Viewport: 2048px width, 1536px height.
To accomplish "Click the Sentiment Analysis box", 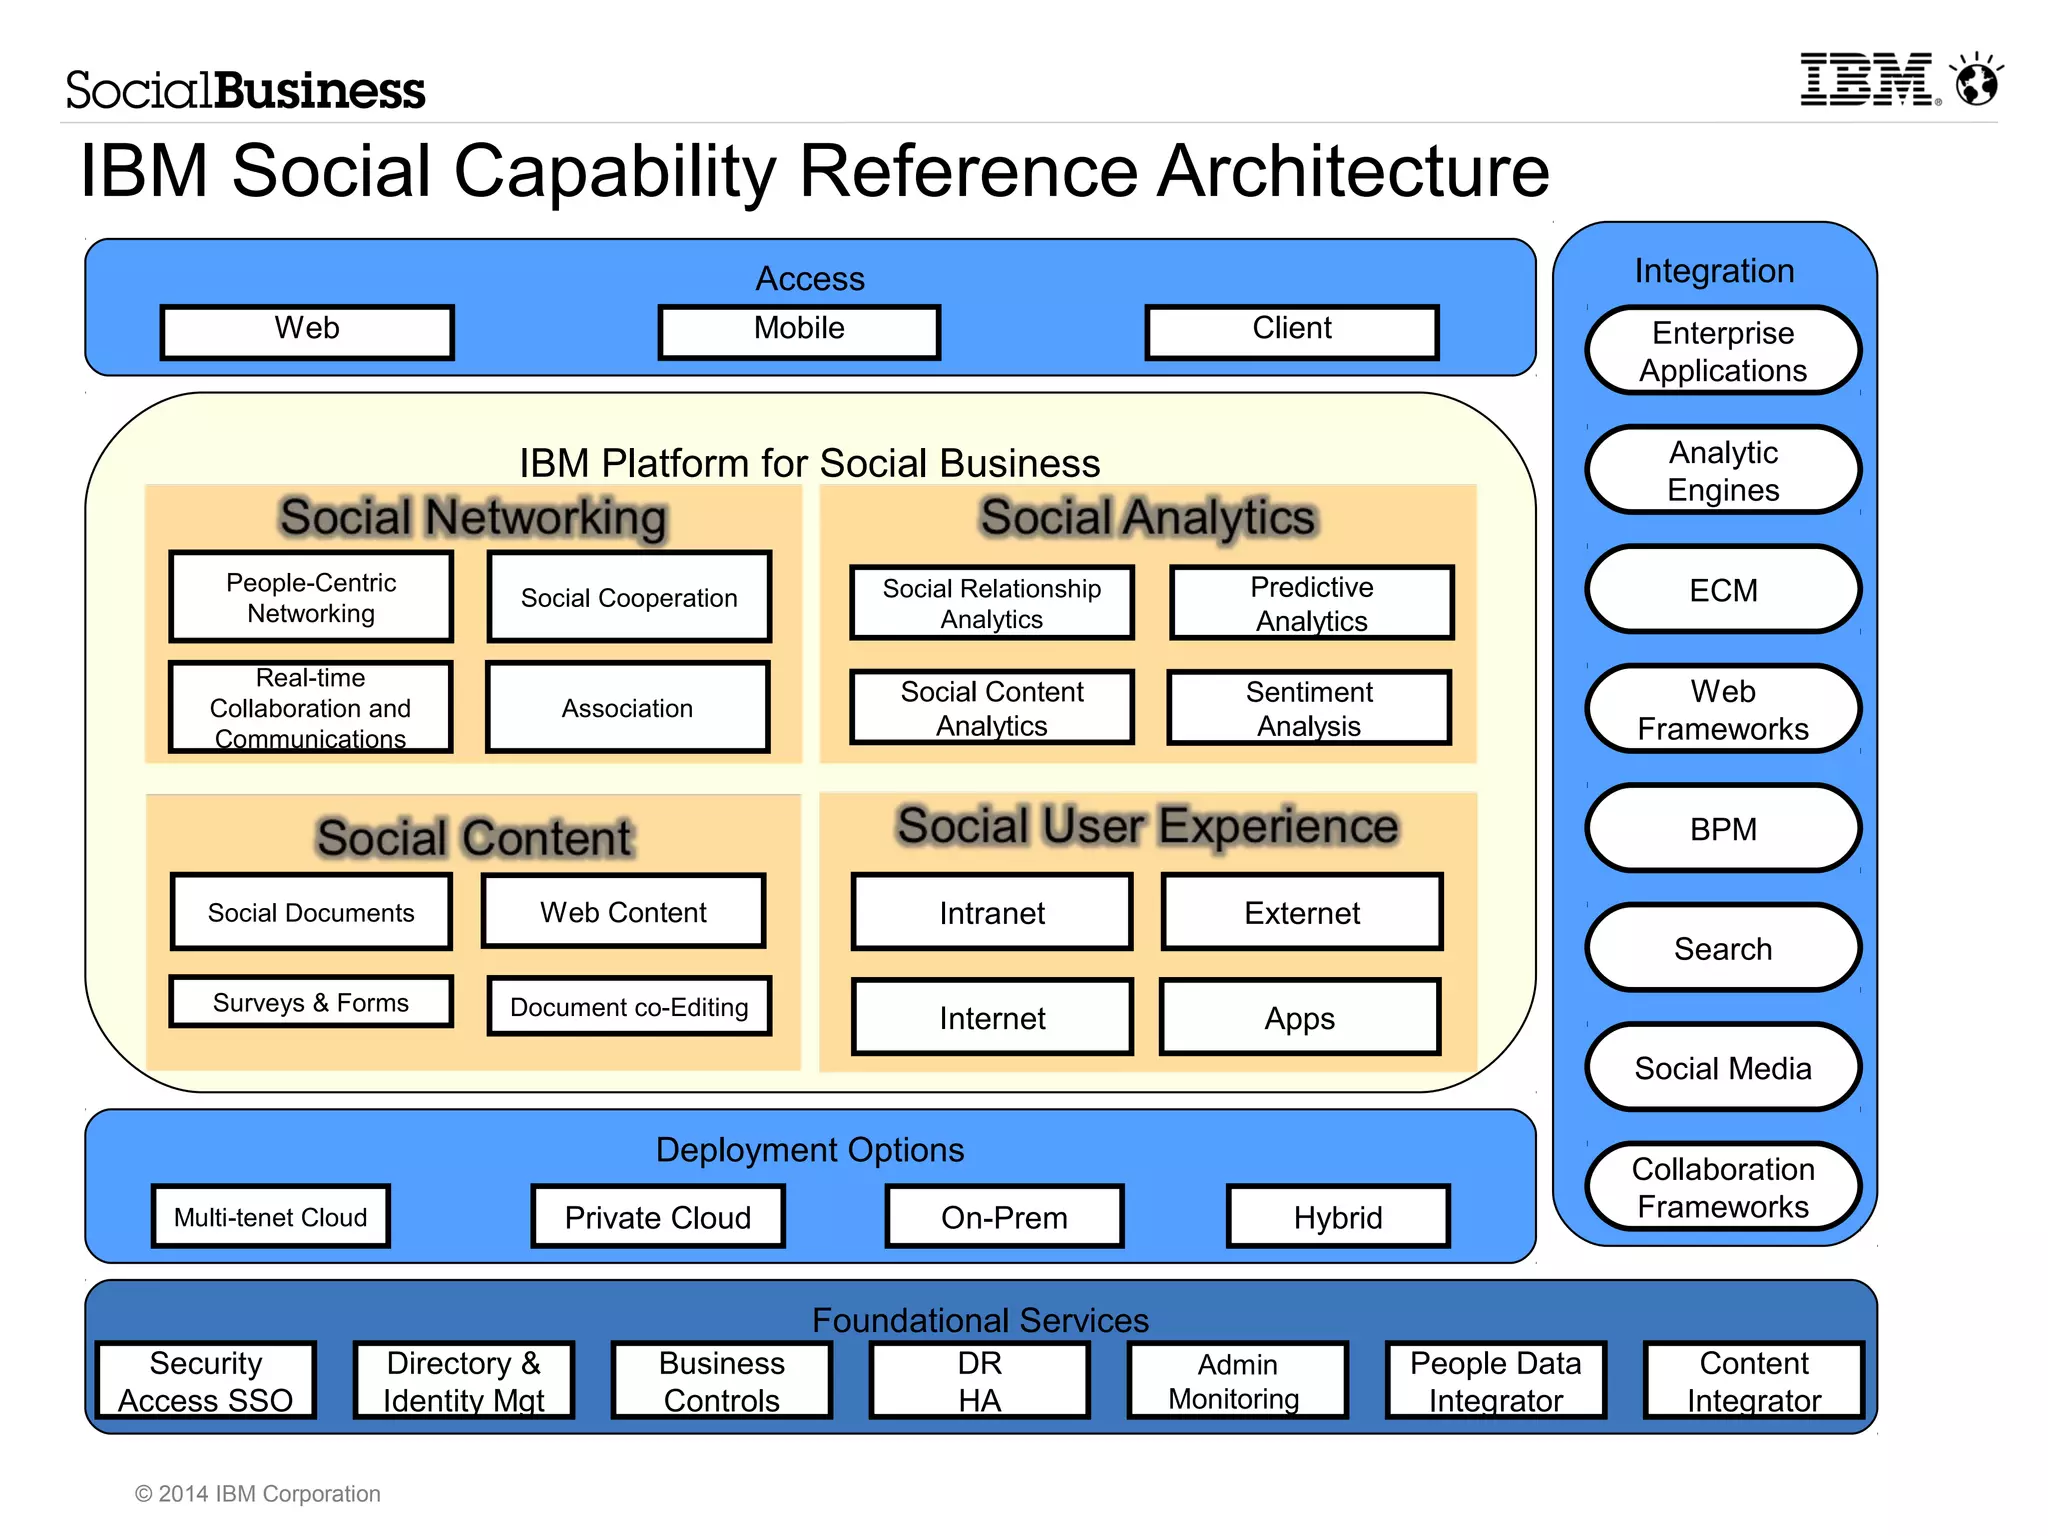I will 1308,708.
